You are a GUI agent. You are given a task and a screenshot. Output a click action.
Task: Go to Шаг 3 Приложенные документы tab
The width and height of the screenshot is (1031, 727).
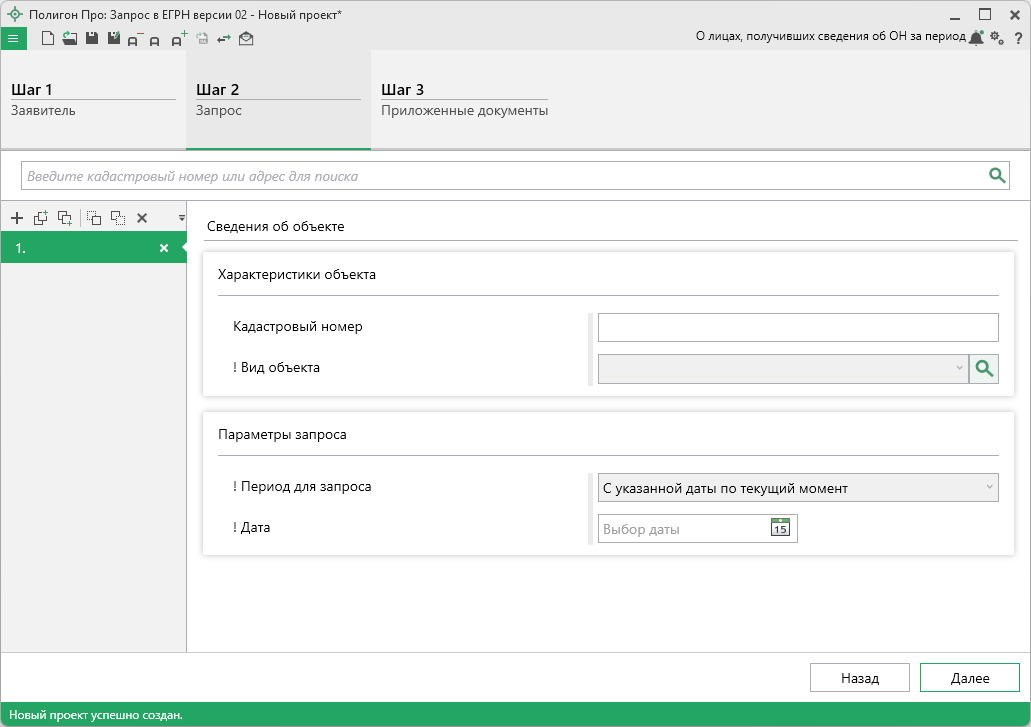(x=464, y=99)
